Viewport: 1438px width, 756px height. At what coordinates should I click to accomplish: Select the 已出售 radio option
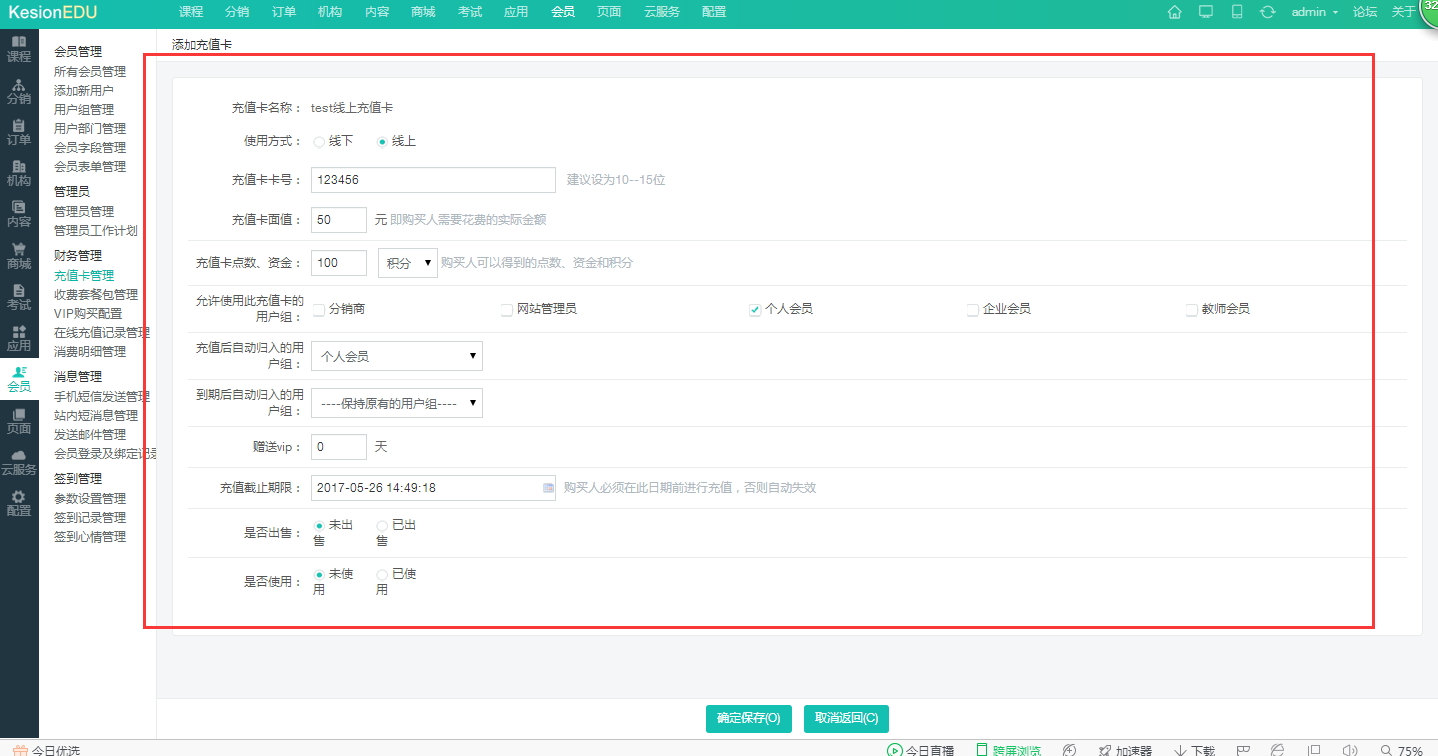pos(380,524)
